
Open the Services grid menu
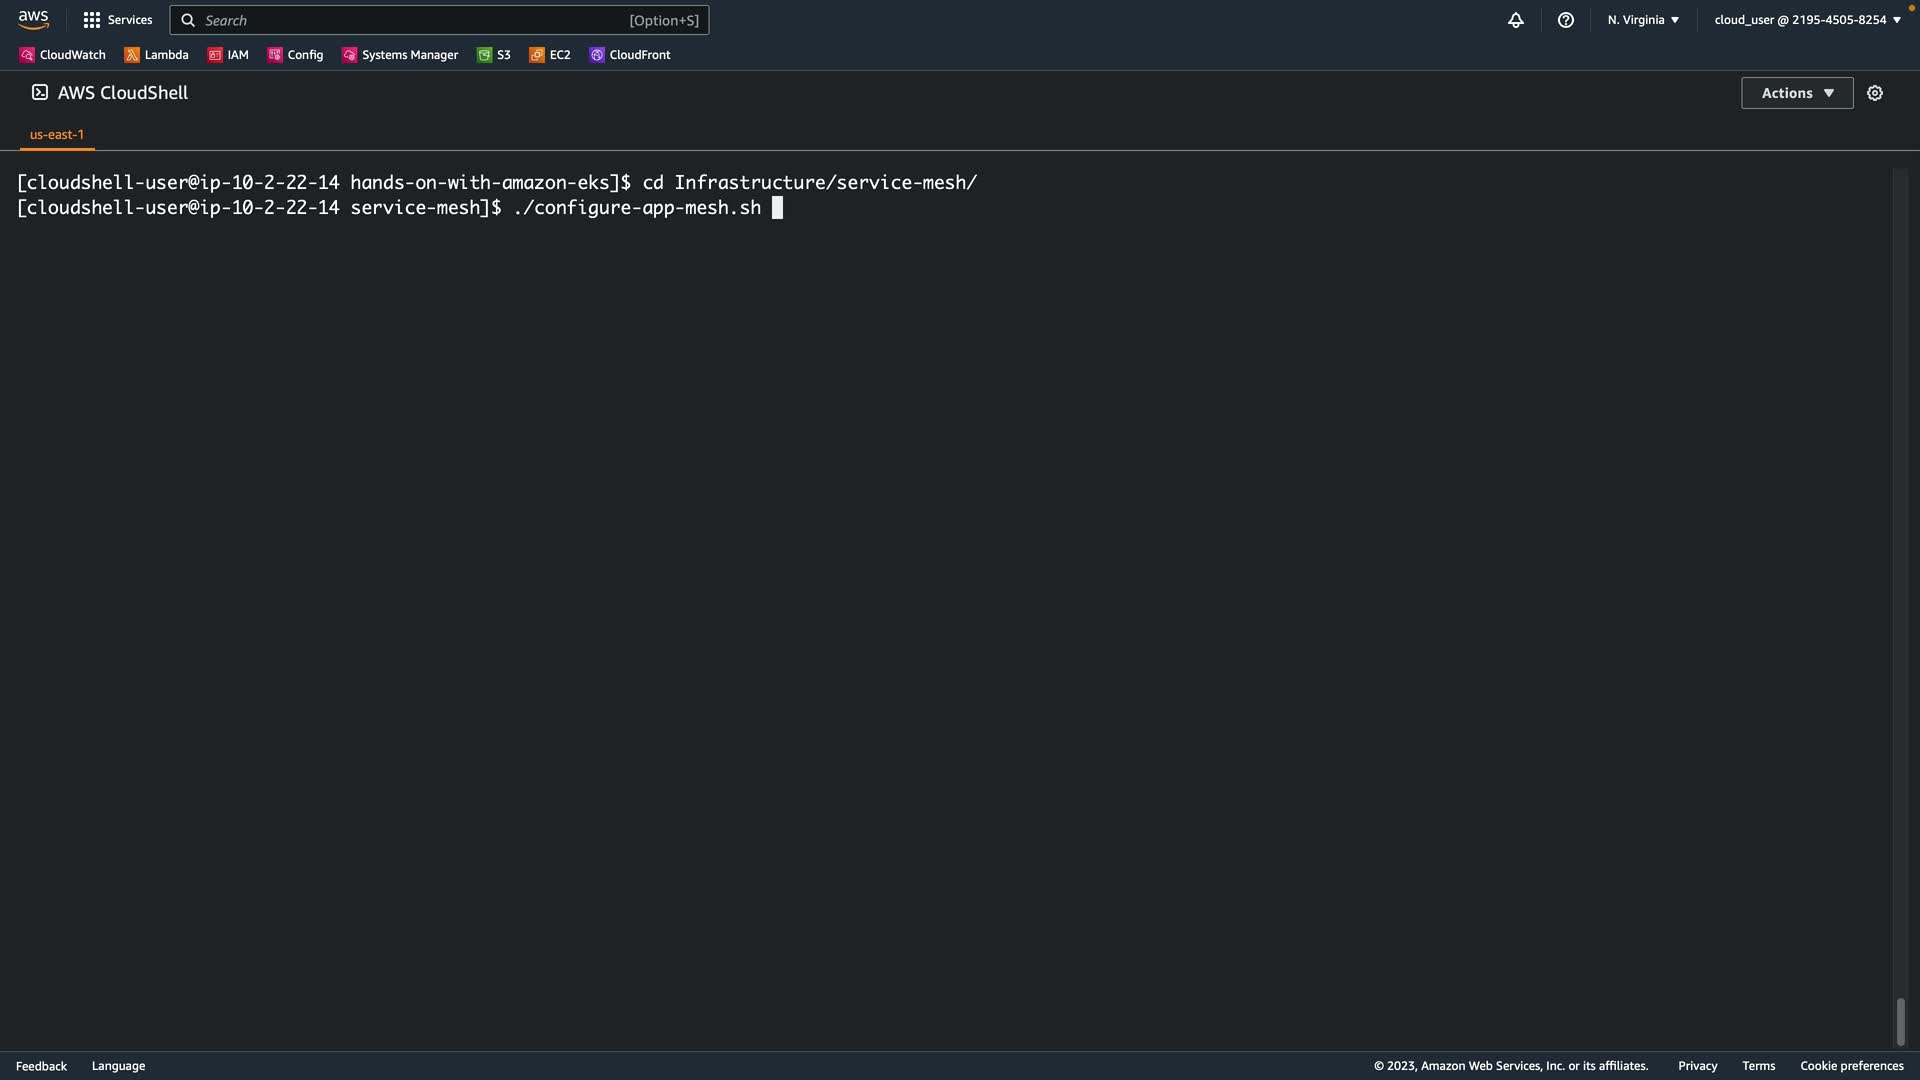(x=117, y=20)
